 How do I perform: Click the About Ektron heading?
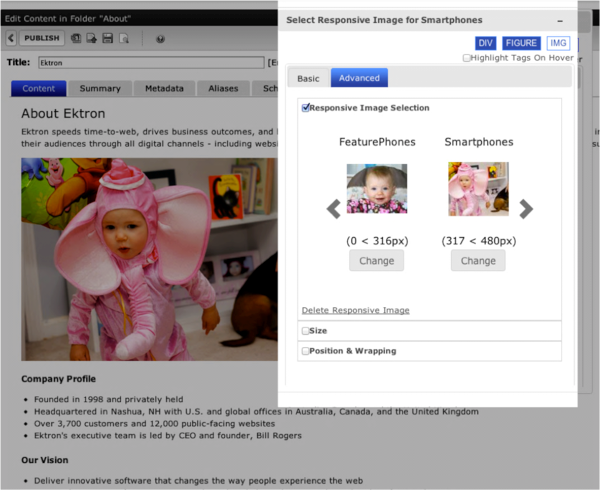click(x=63, y=114)
